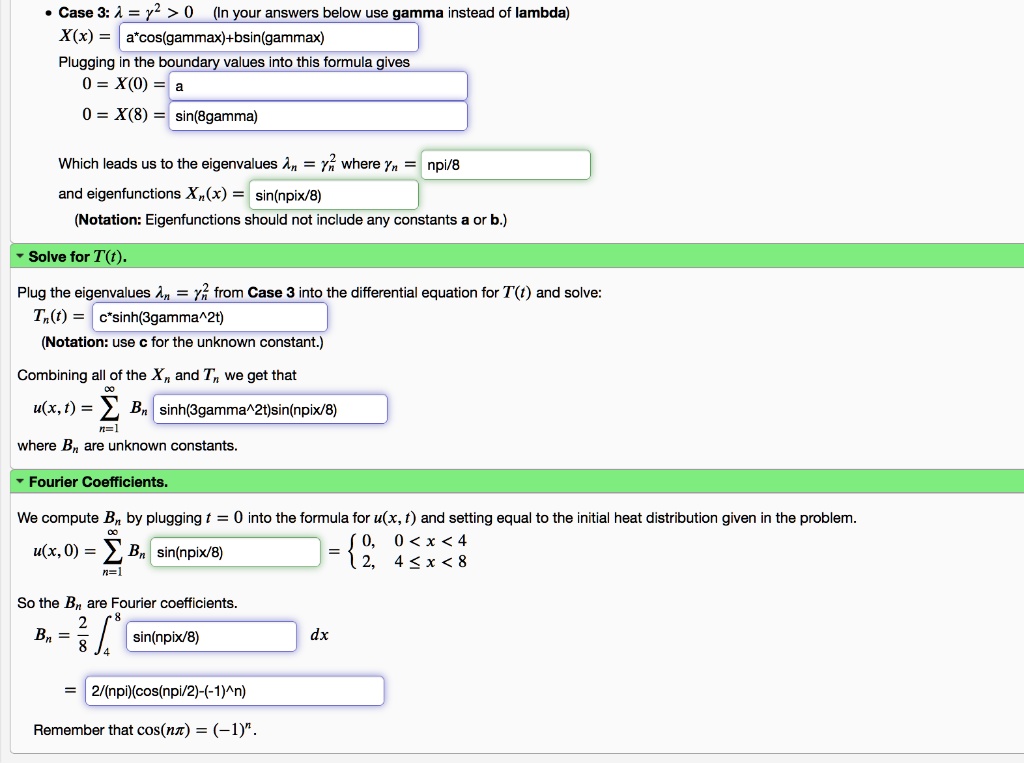Click the eigenvalues lambda_n formula text
Viewport: 1024px width, 763px height.
point(200,292)
